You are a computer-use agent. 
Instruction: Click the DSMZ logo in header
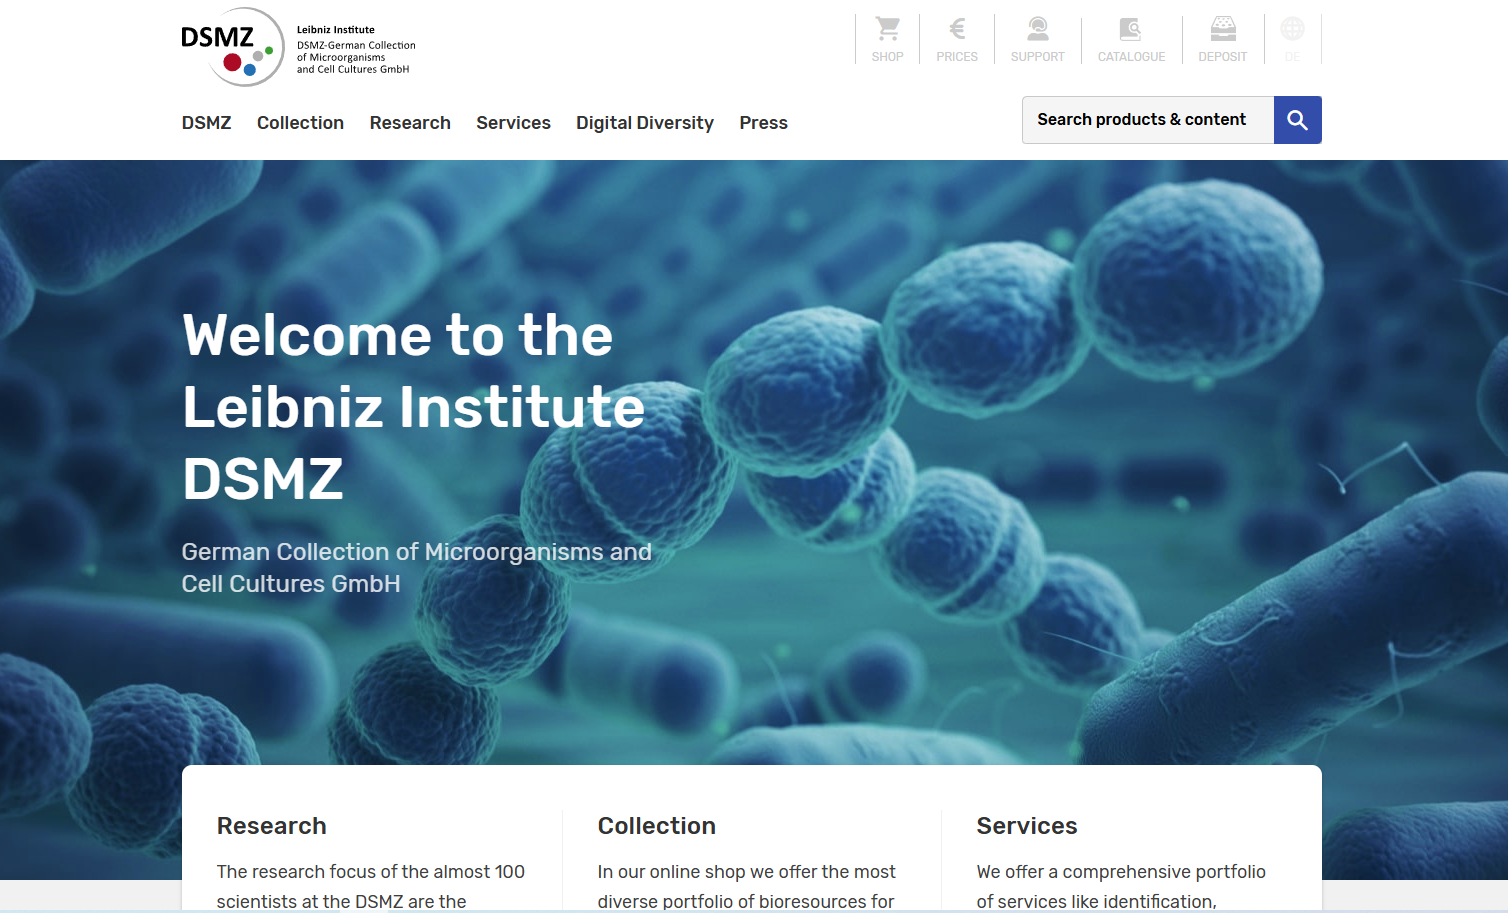coord(233,47)
